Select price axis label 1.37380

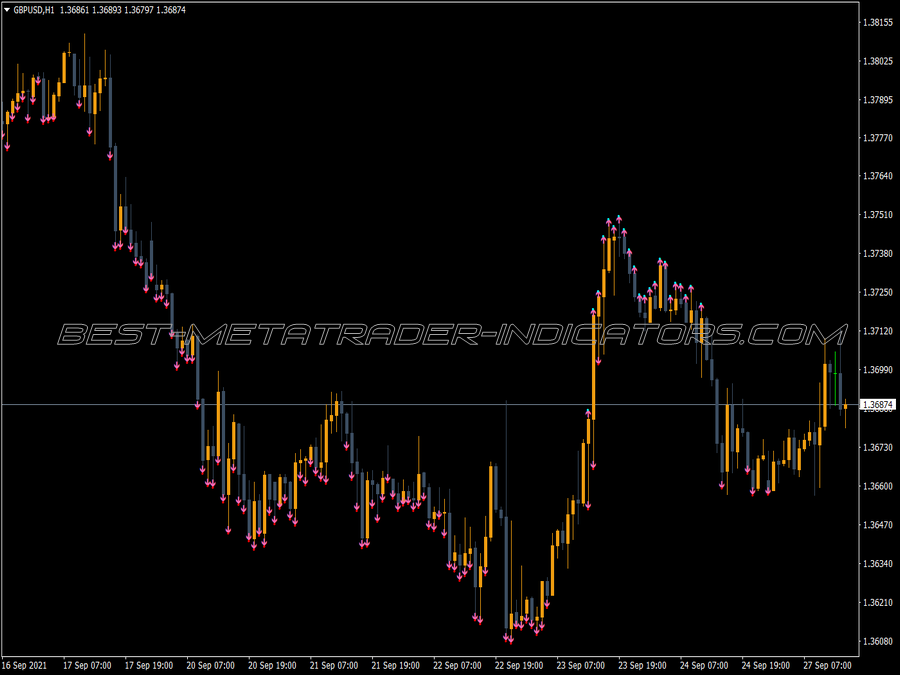(878, 253)
